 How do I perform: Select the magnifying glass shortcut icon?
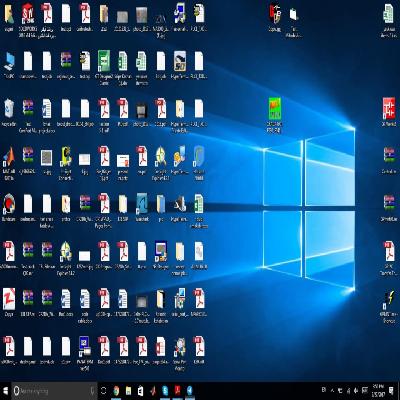[x=180, y=347]
